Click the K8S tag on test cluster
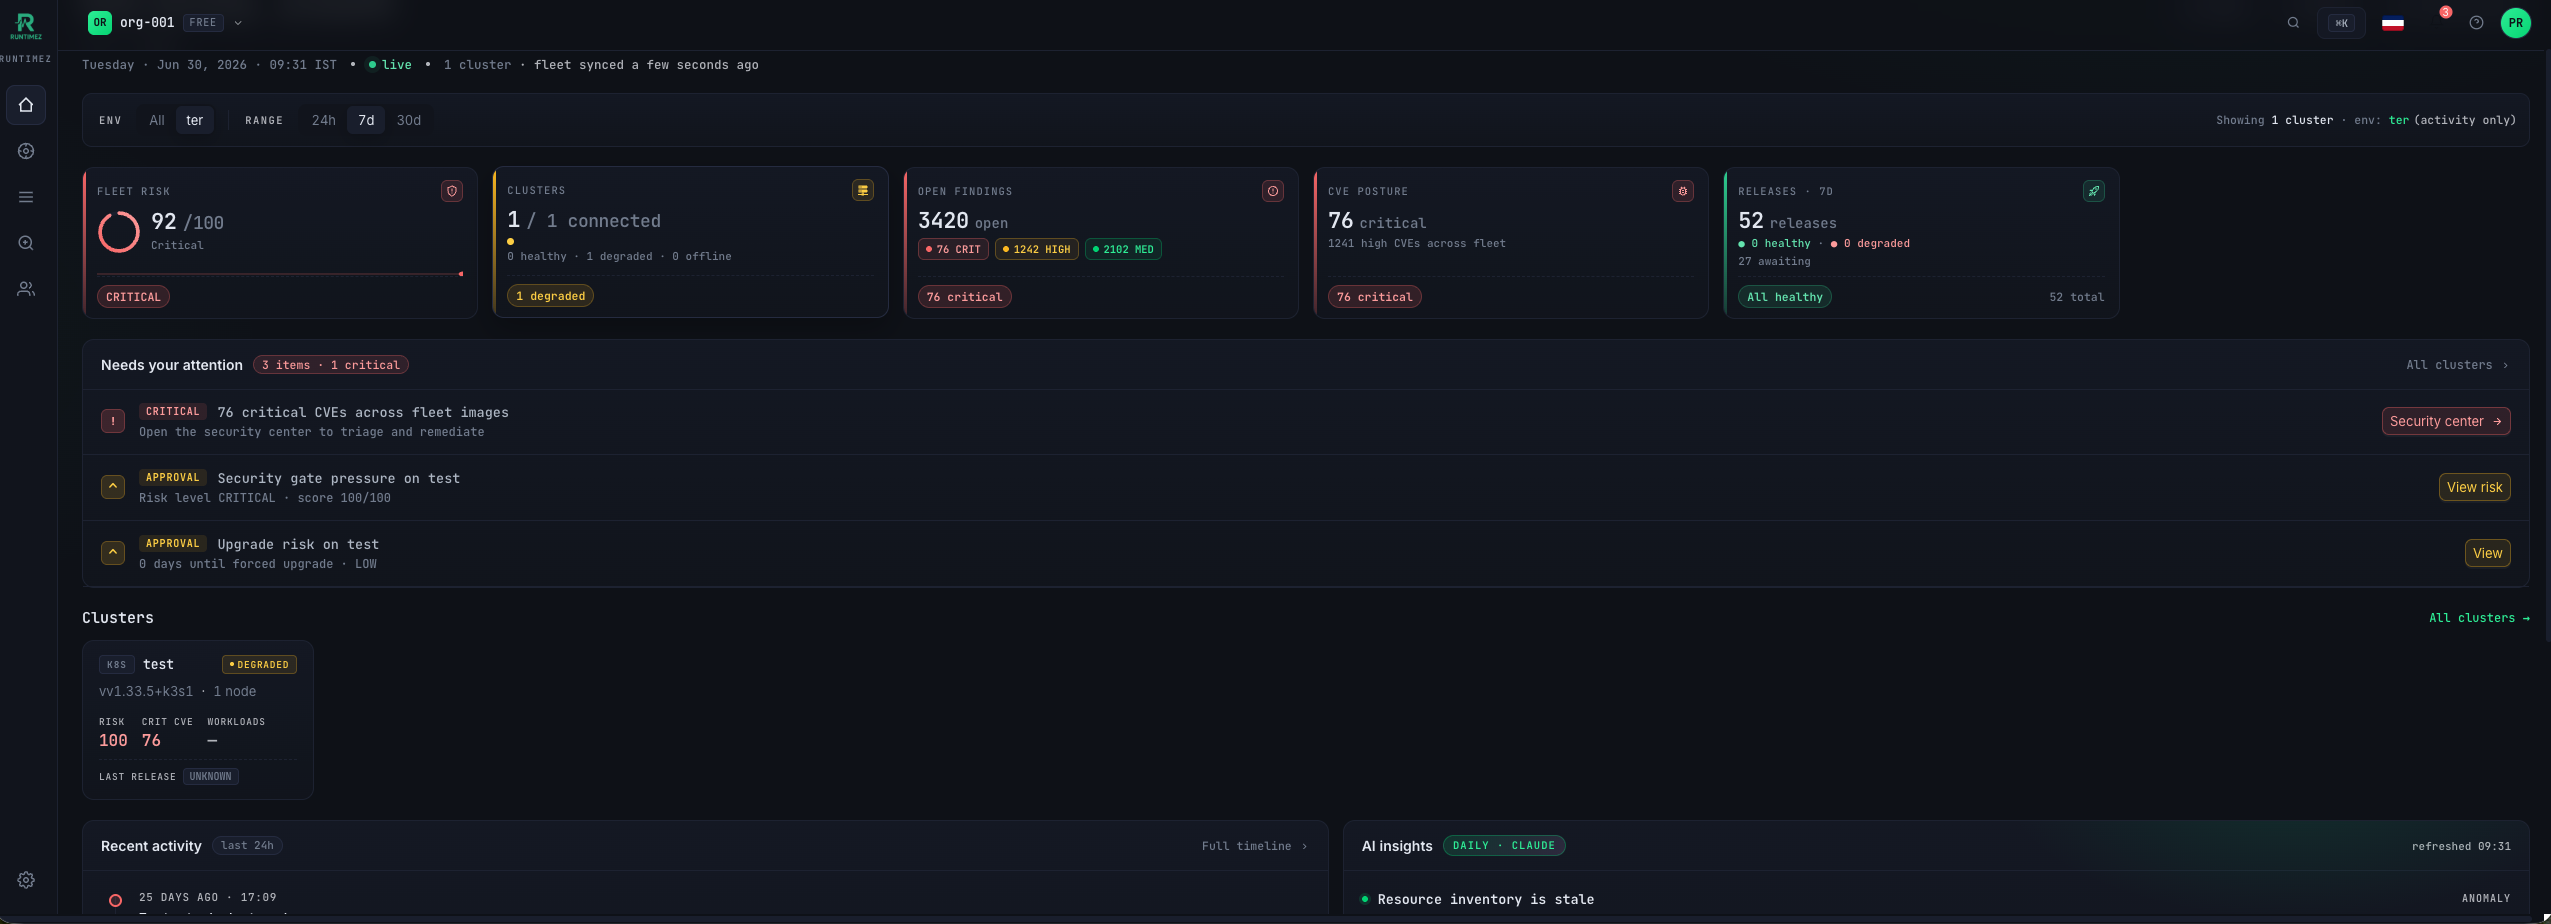Image resolution: width=2551 pixels, height=924 pixels. tap(117, 664)
